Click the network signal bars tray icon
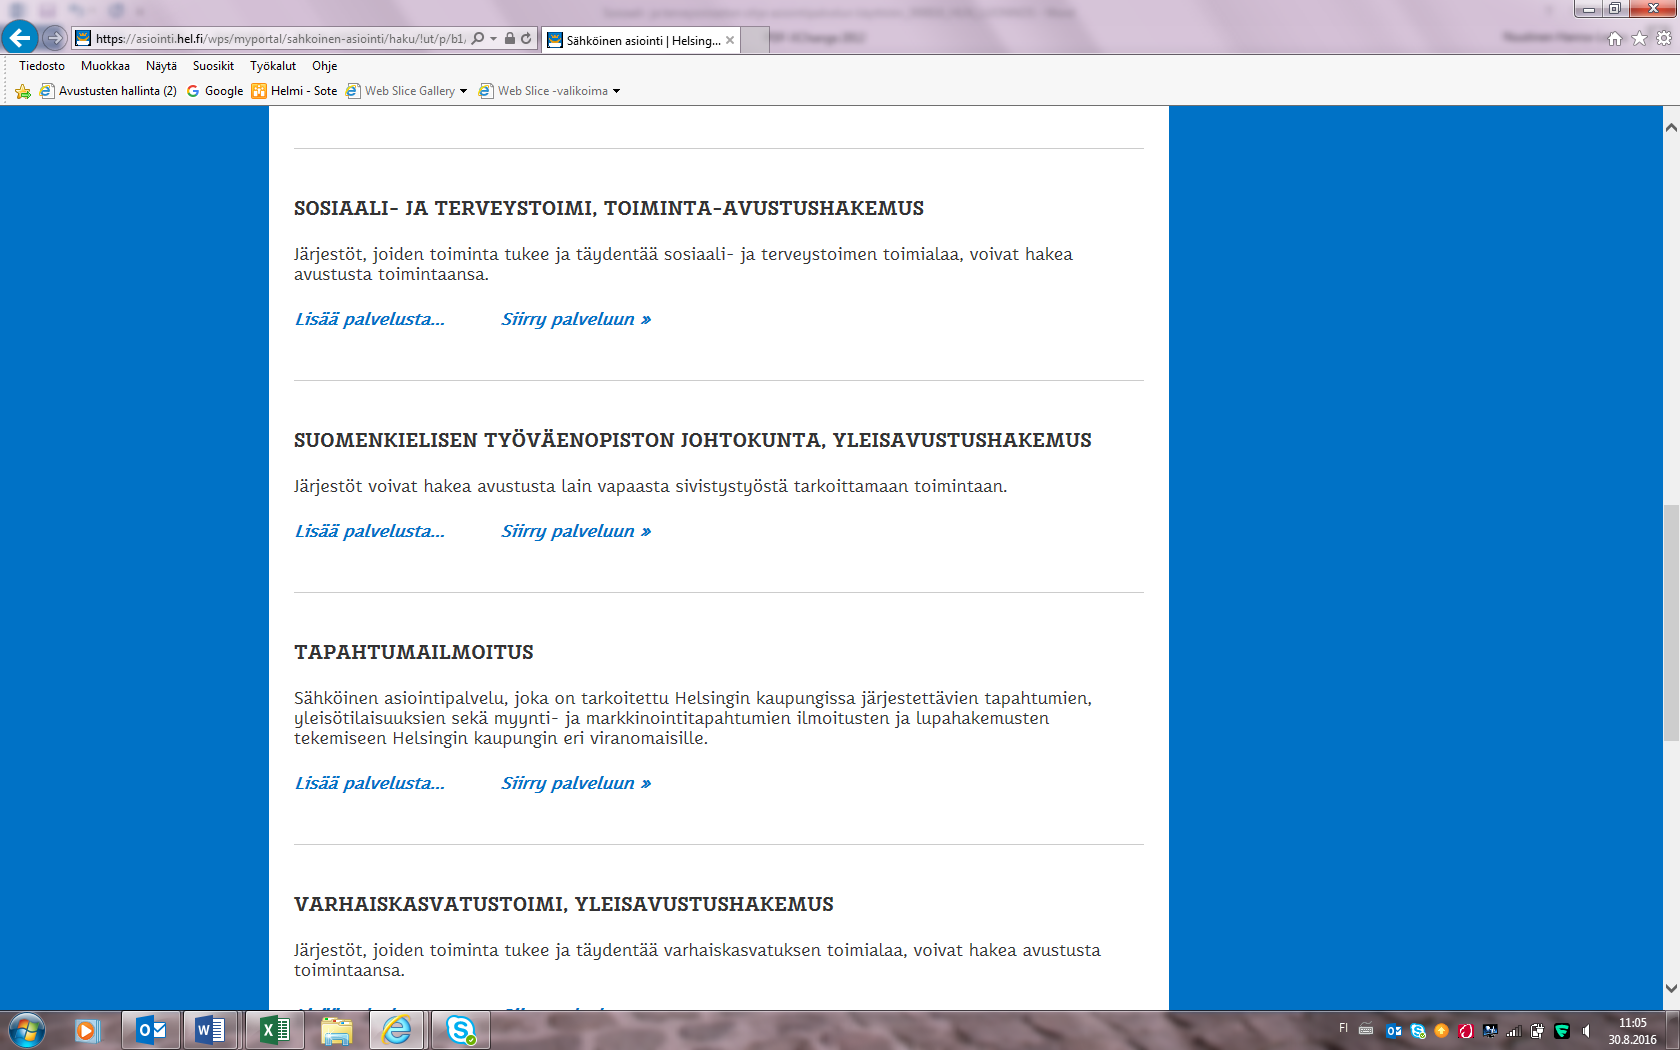This screenshot has height=1050, width=1680. click(1514, 1031)
